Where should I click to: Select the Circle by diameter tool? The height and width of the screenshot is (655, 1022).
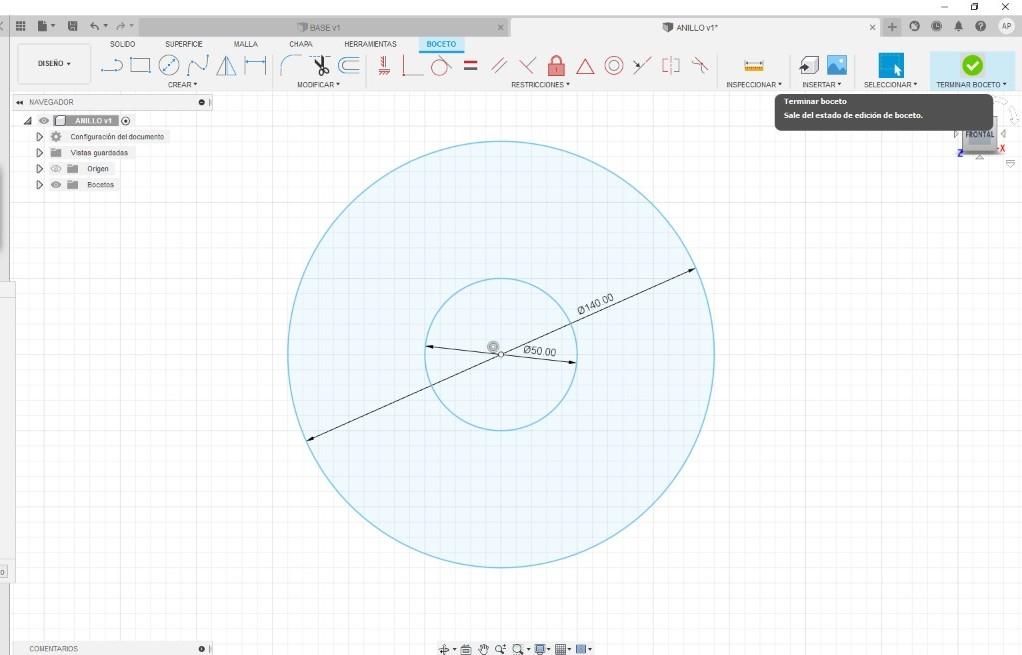[x=169, y=65]
